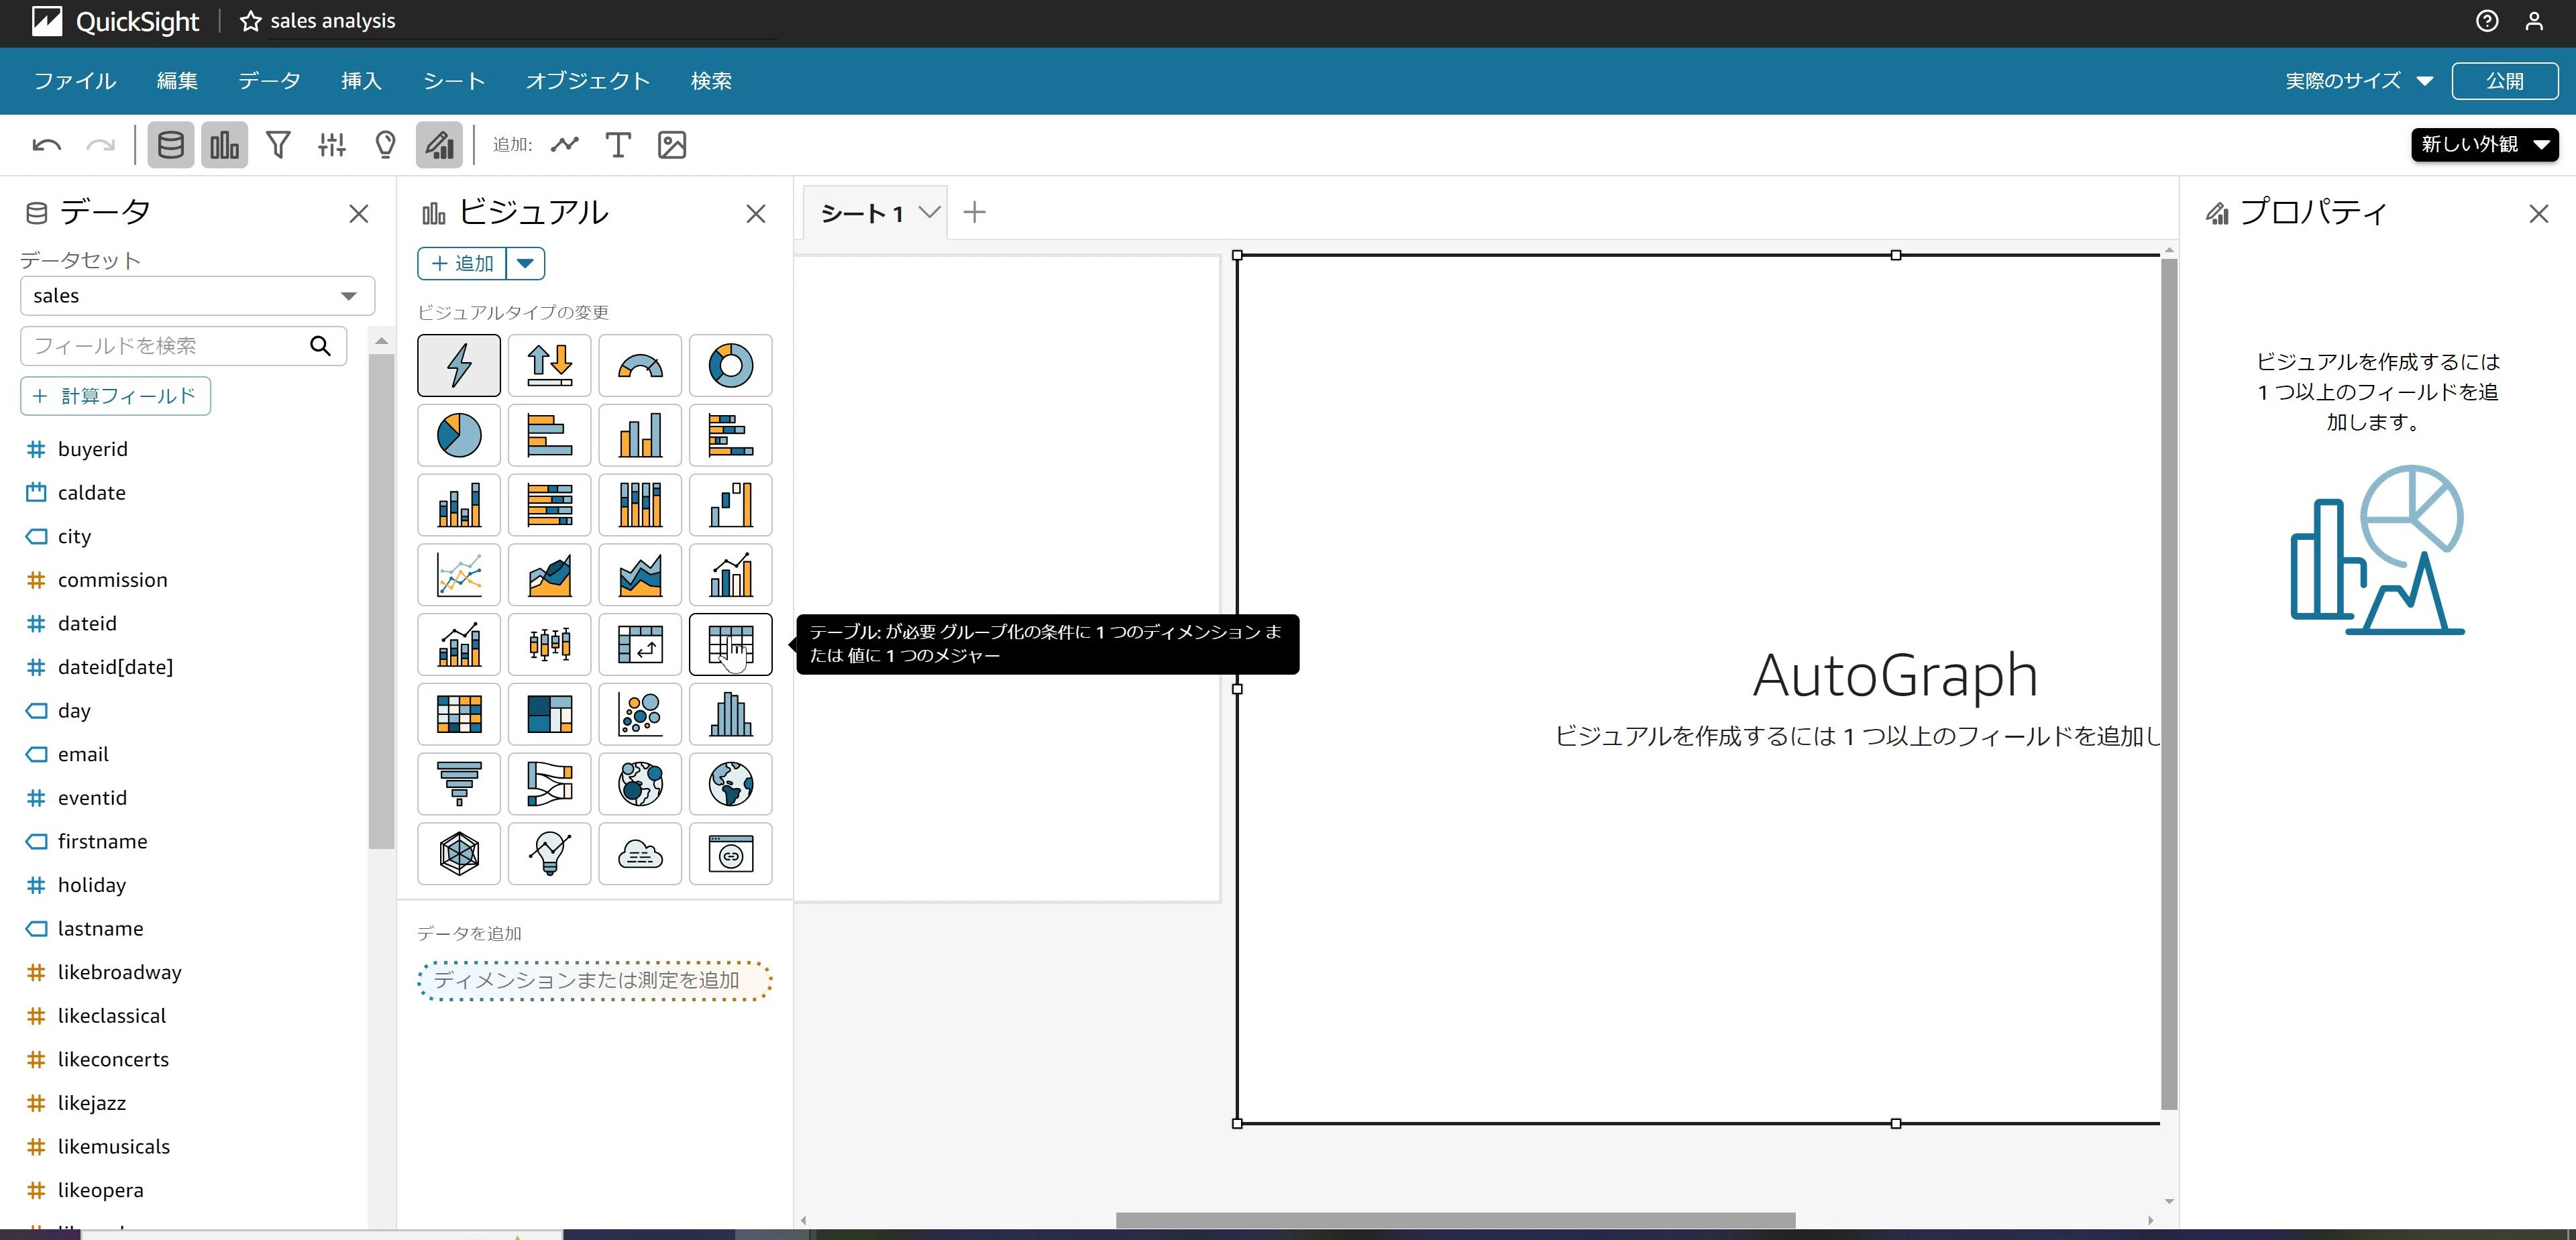Viewport: 2576px width, 1240px height.
Task: Toggle the properties panel toolbar button
Action: 439,145
